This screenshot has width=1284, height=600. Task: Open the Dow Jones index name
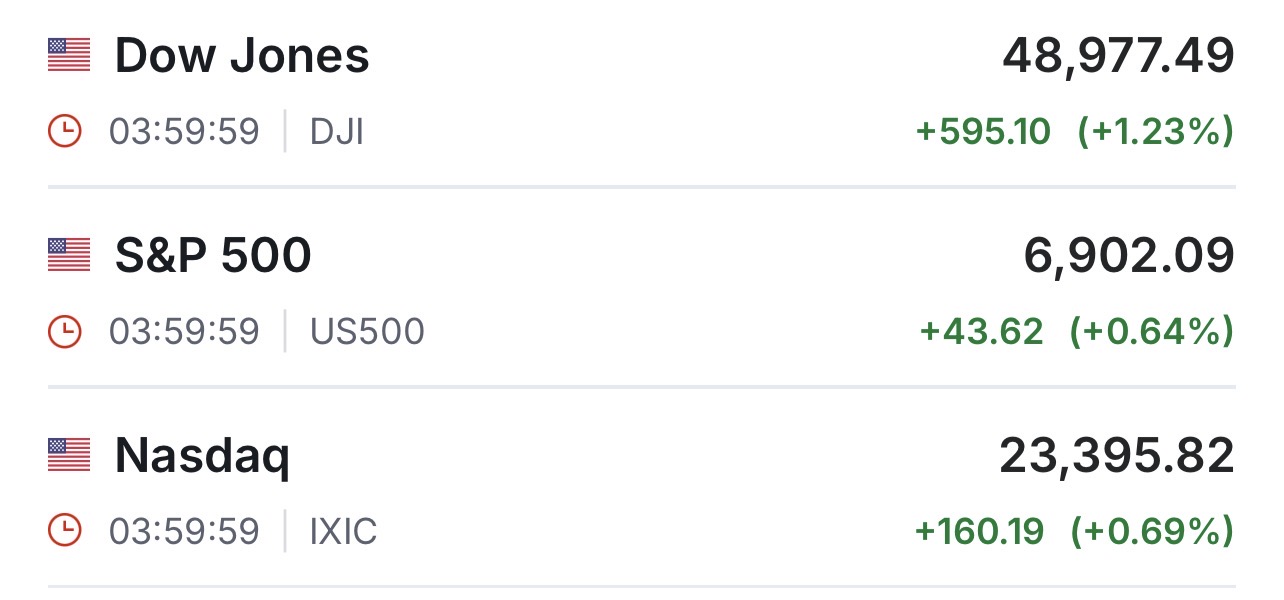coord(242,56)
